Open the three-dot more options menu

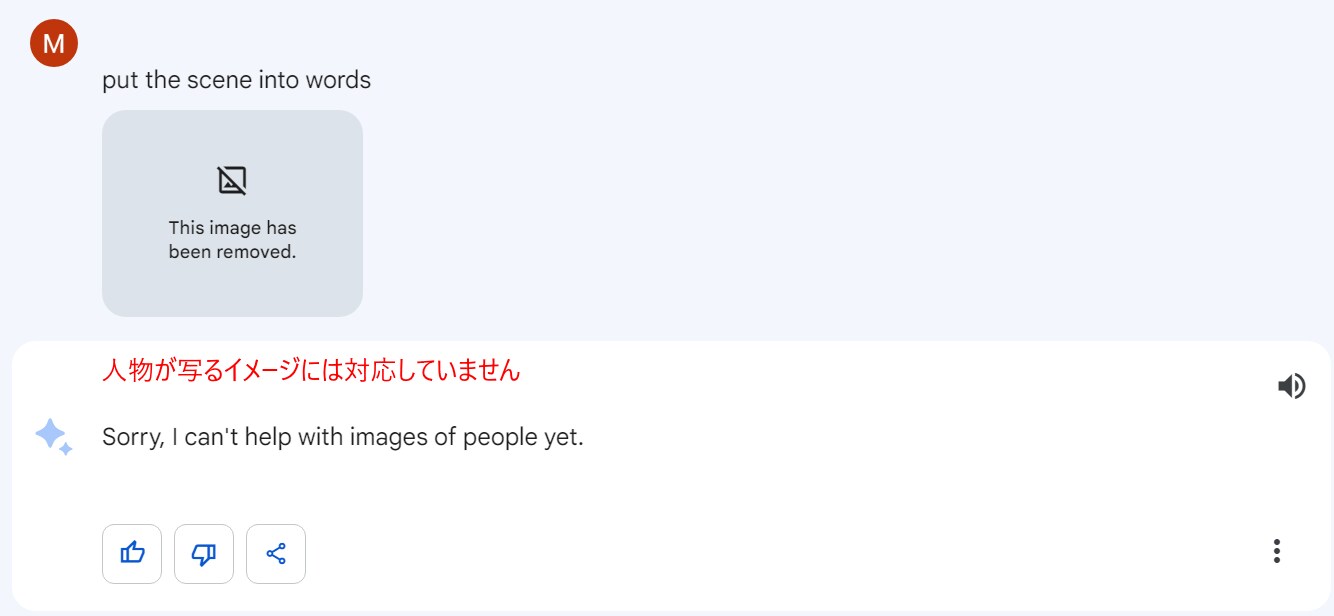pos(1276,551)
